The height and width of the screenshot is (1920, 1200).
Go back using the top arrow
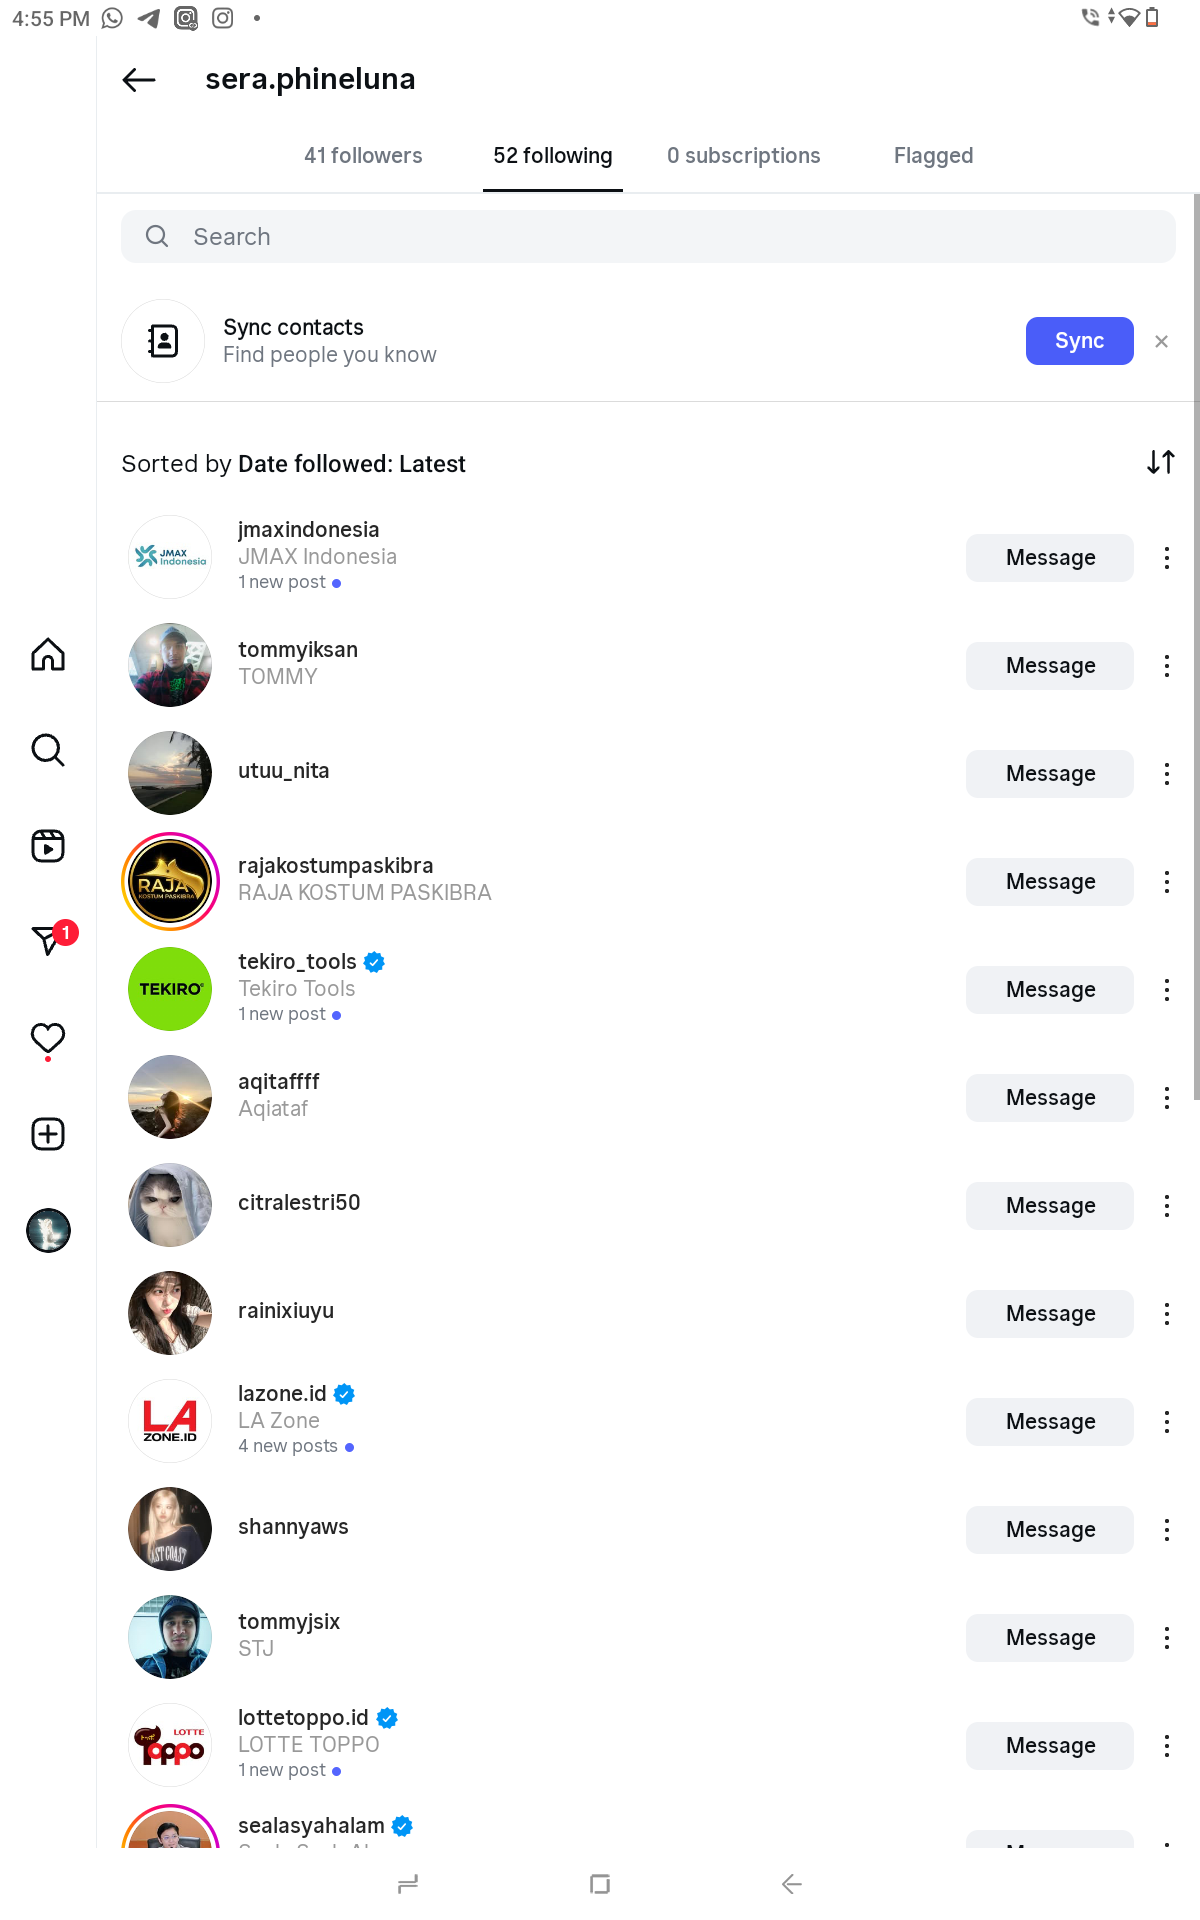click(x=139, y=80)
